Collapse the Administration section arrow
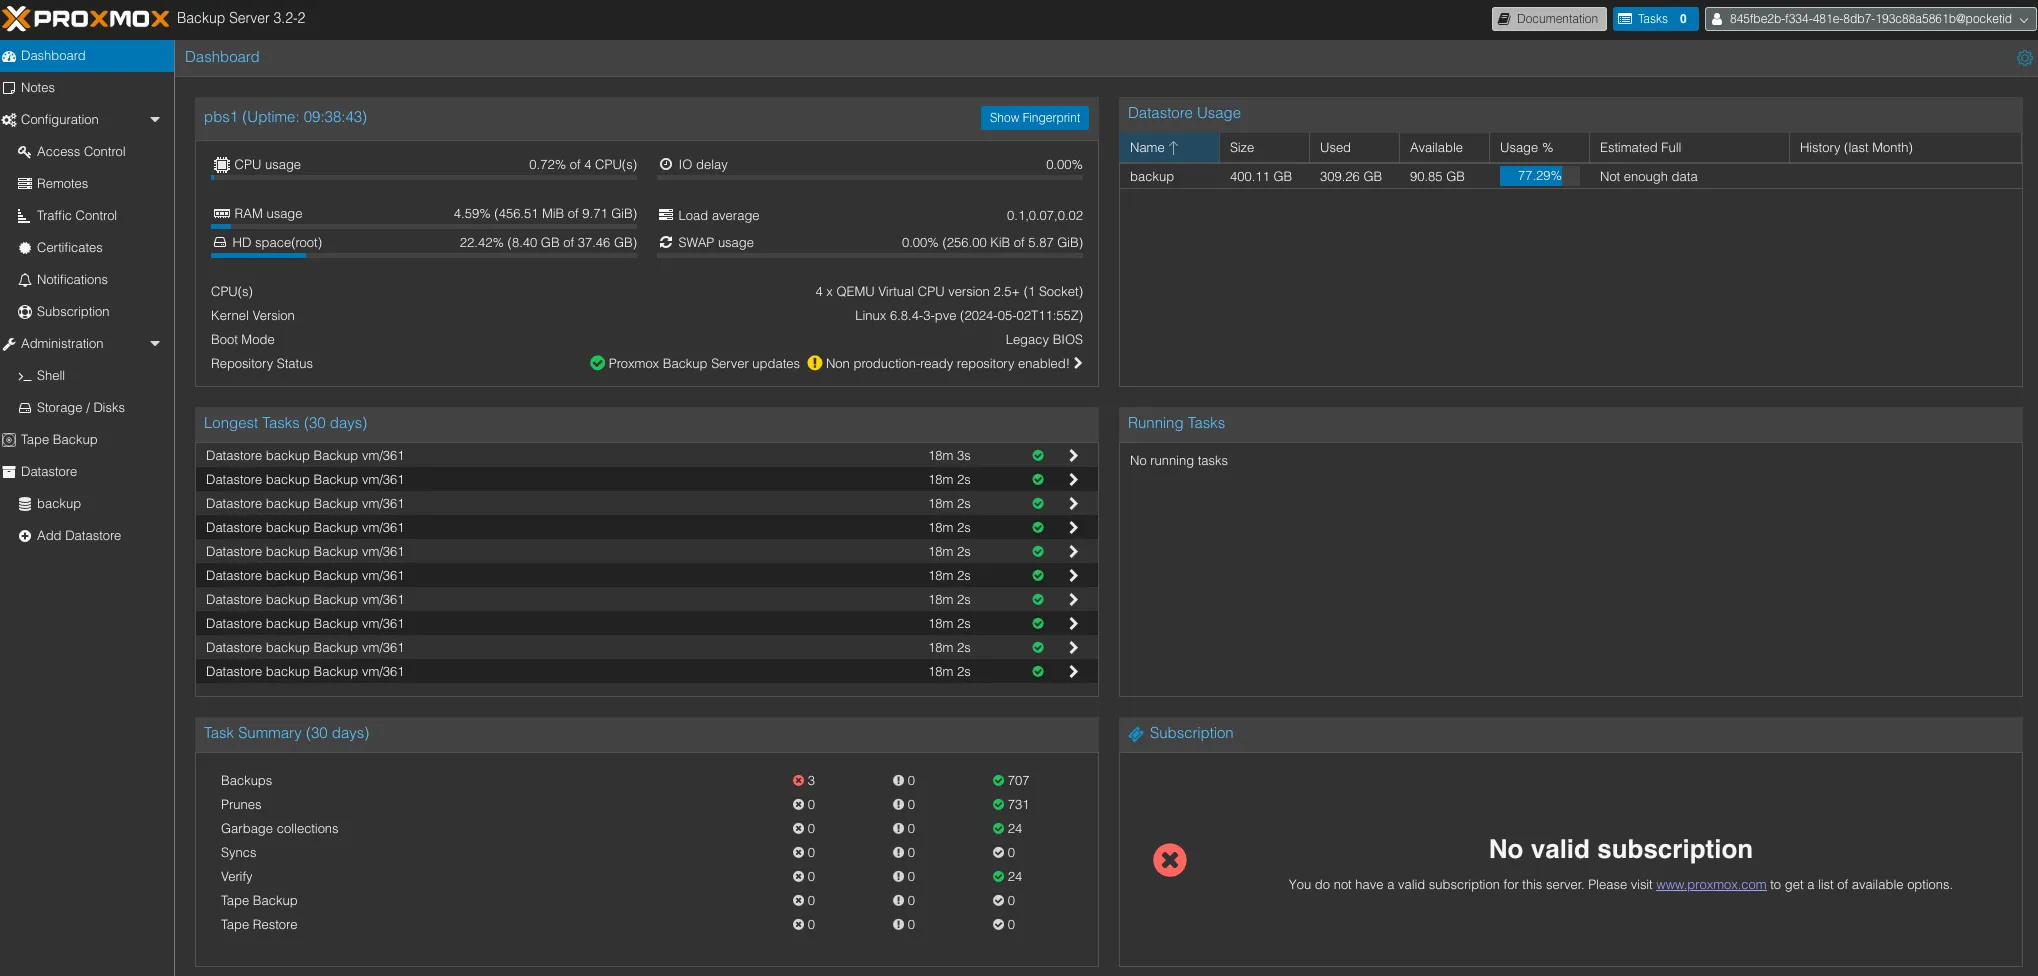This screenshot has width=2038, height=976. pos(155,344)
